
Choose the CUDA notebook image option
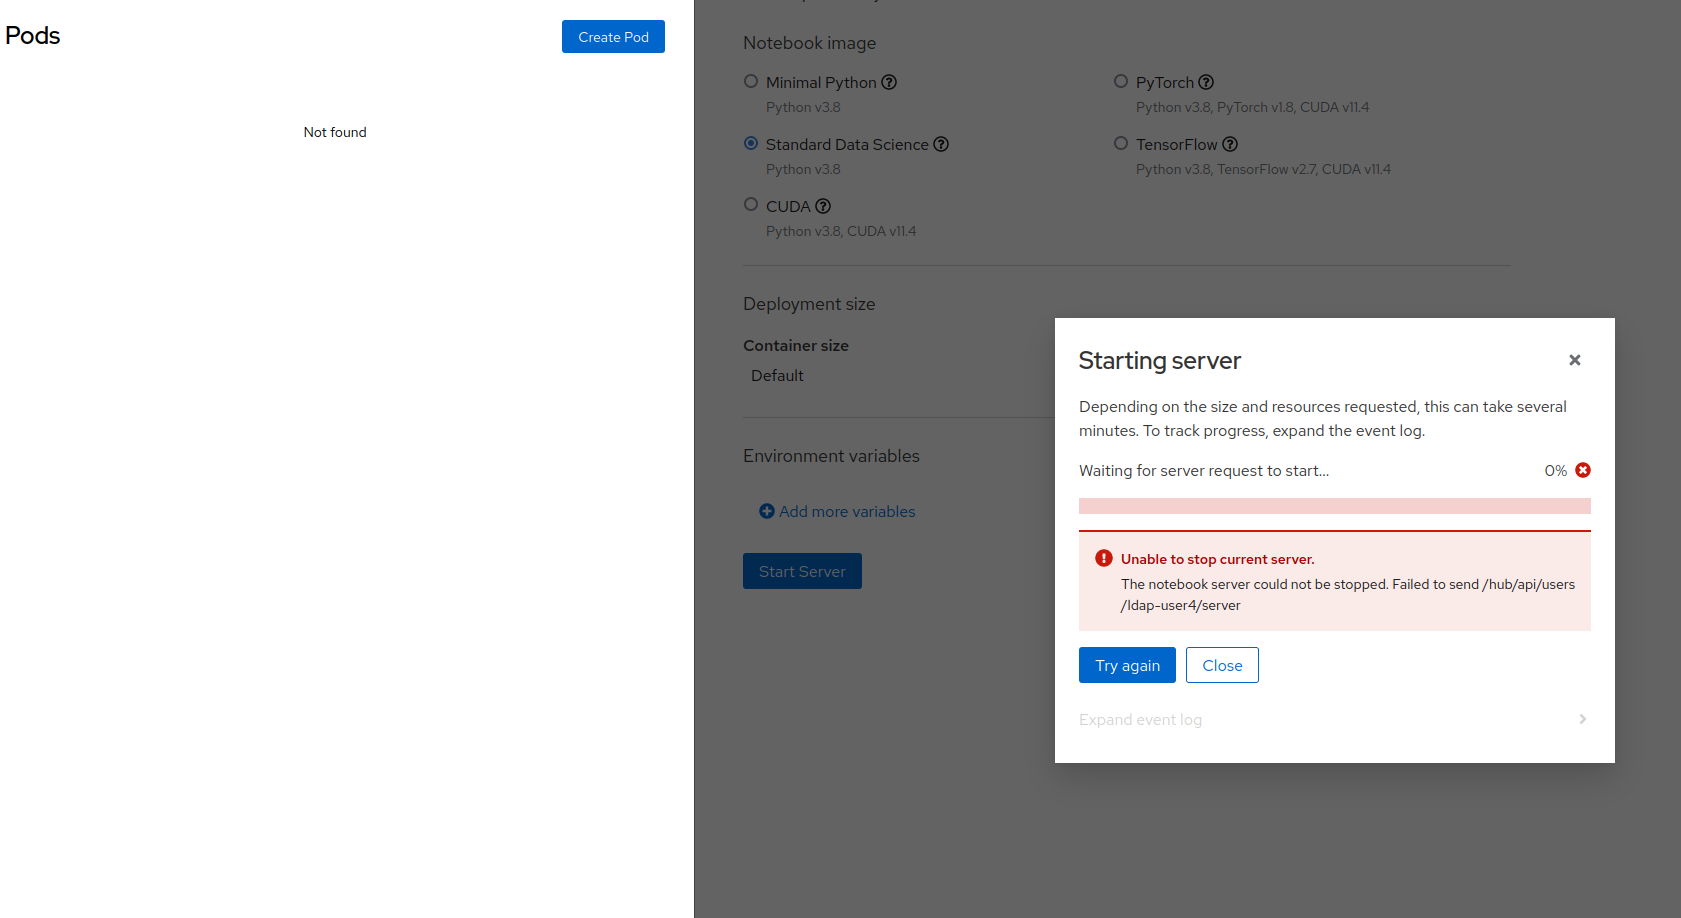(x=751, y=205)
